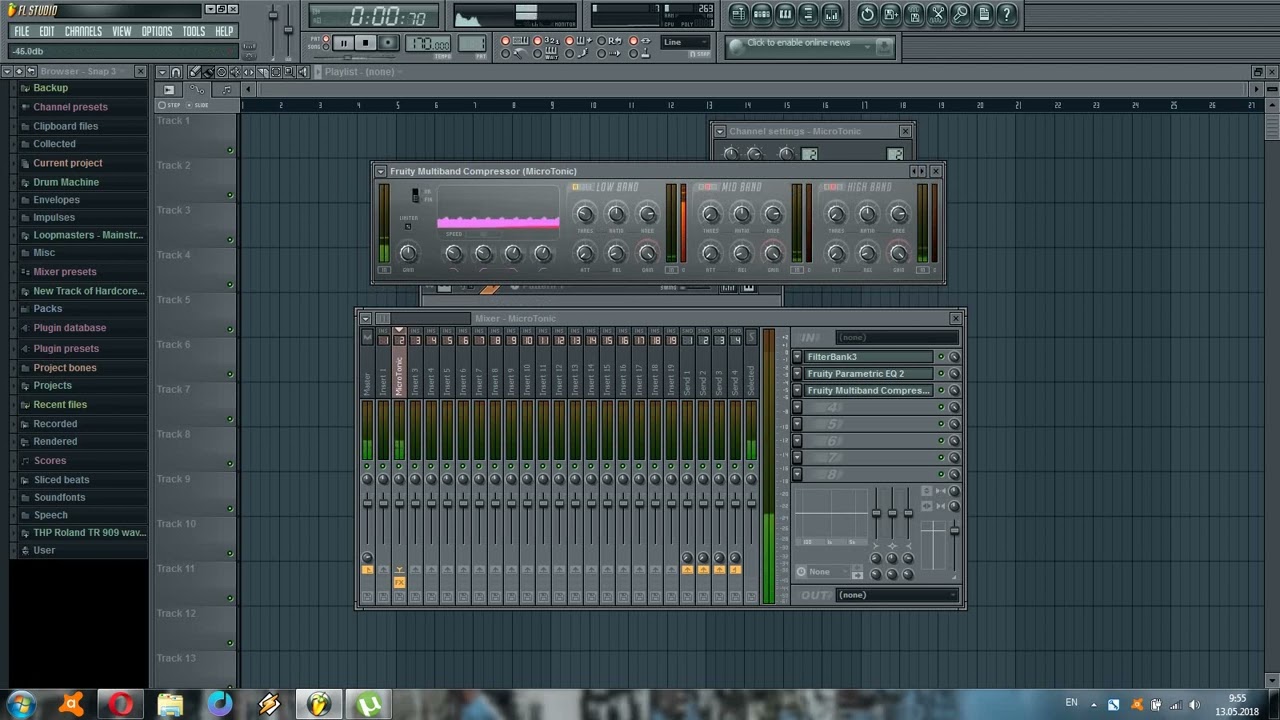Viewport: 1280px width, 720px height.
Task: Open the Line snap mode dropdown
Action: pos(685,42)
